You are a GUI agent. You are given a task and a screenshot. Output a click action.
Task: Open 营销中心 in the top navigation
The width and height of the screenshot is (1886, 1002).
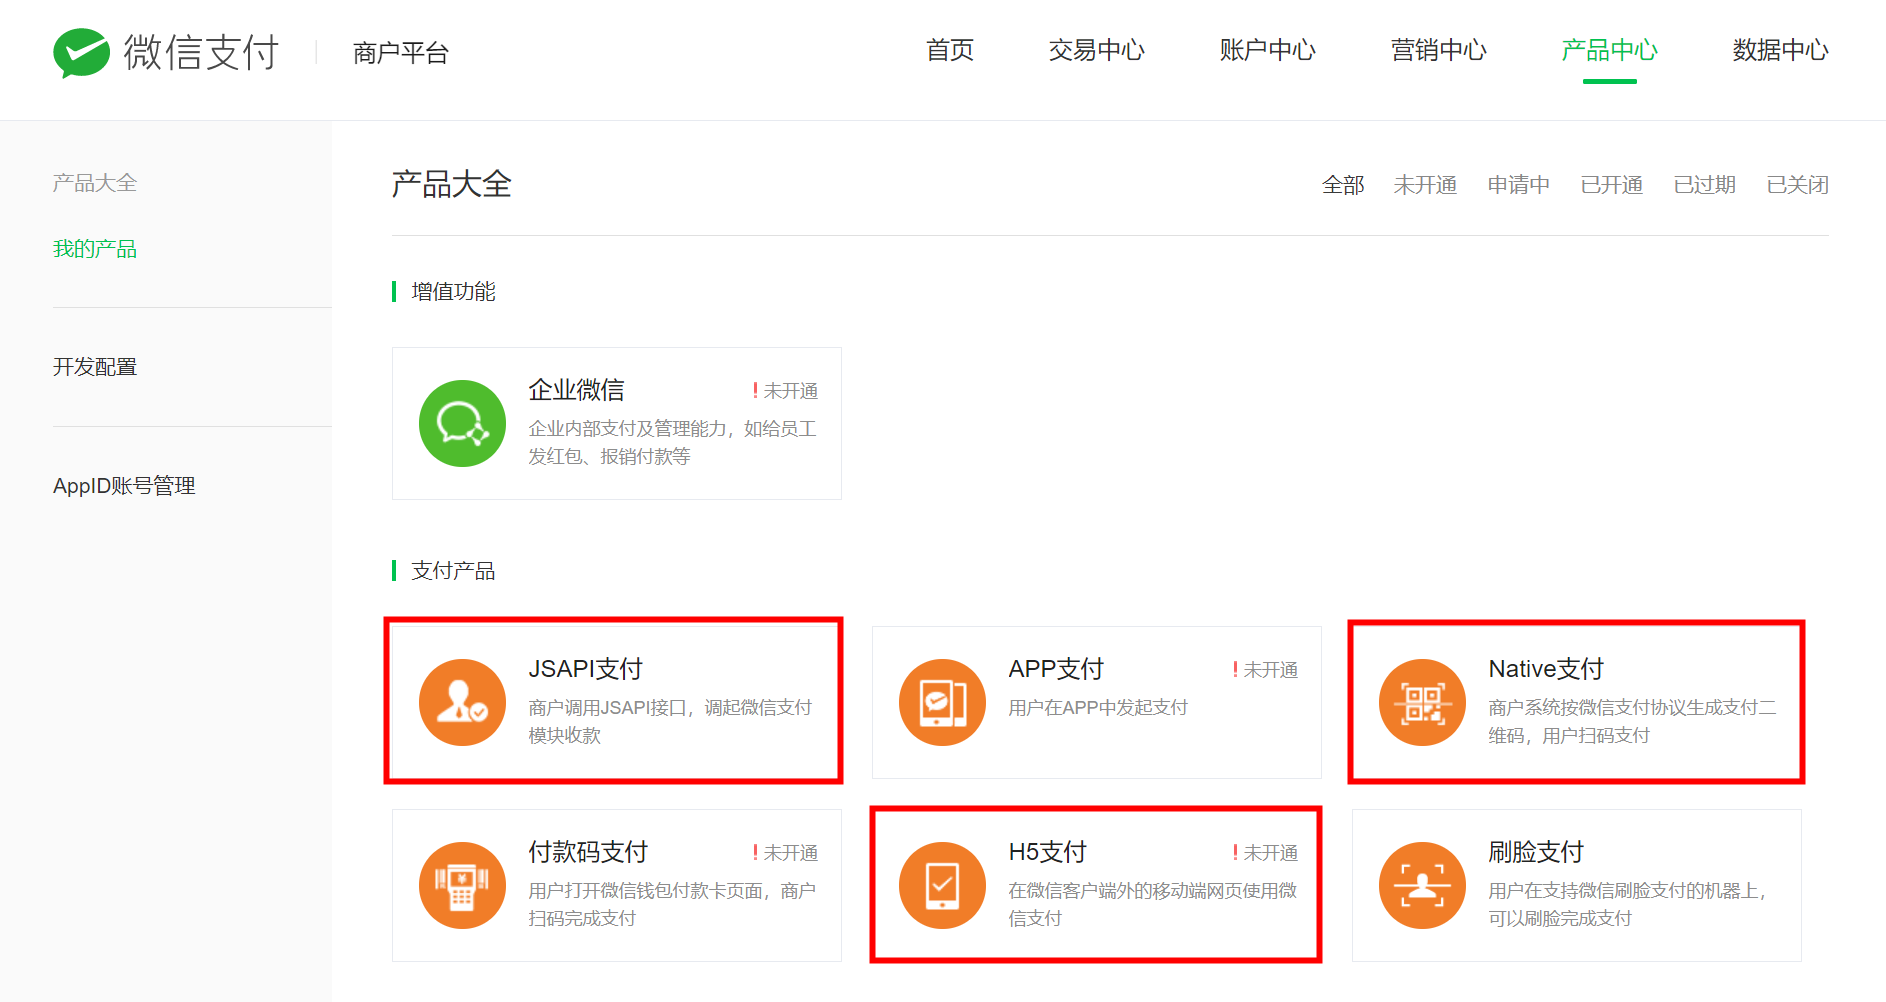click(1439, 50)
